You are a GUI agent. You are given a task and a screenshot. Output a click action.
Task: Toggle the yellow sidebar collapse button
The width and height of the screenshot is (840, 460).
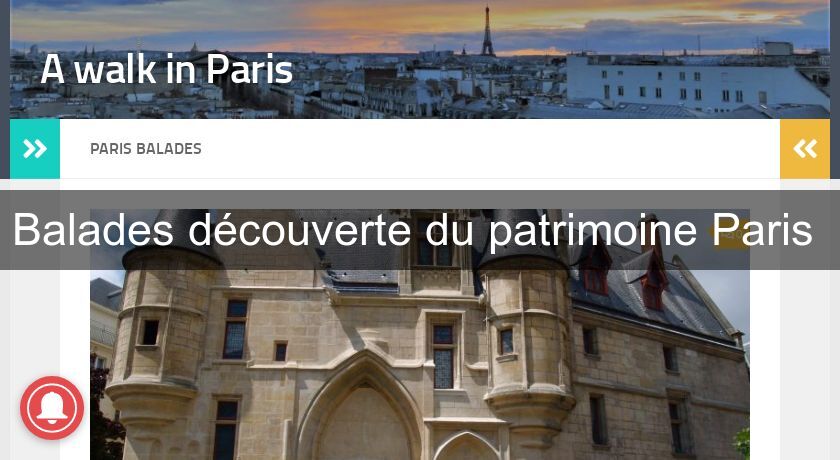pos(805,148)
